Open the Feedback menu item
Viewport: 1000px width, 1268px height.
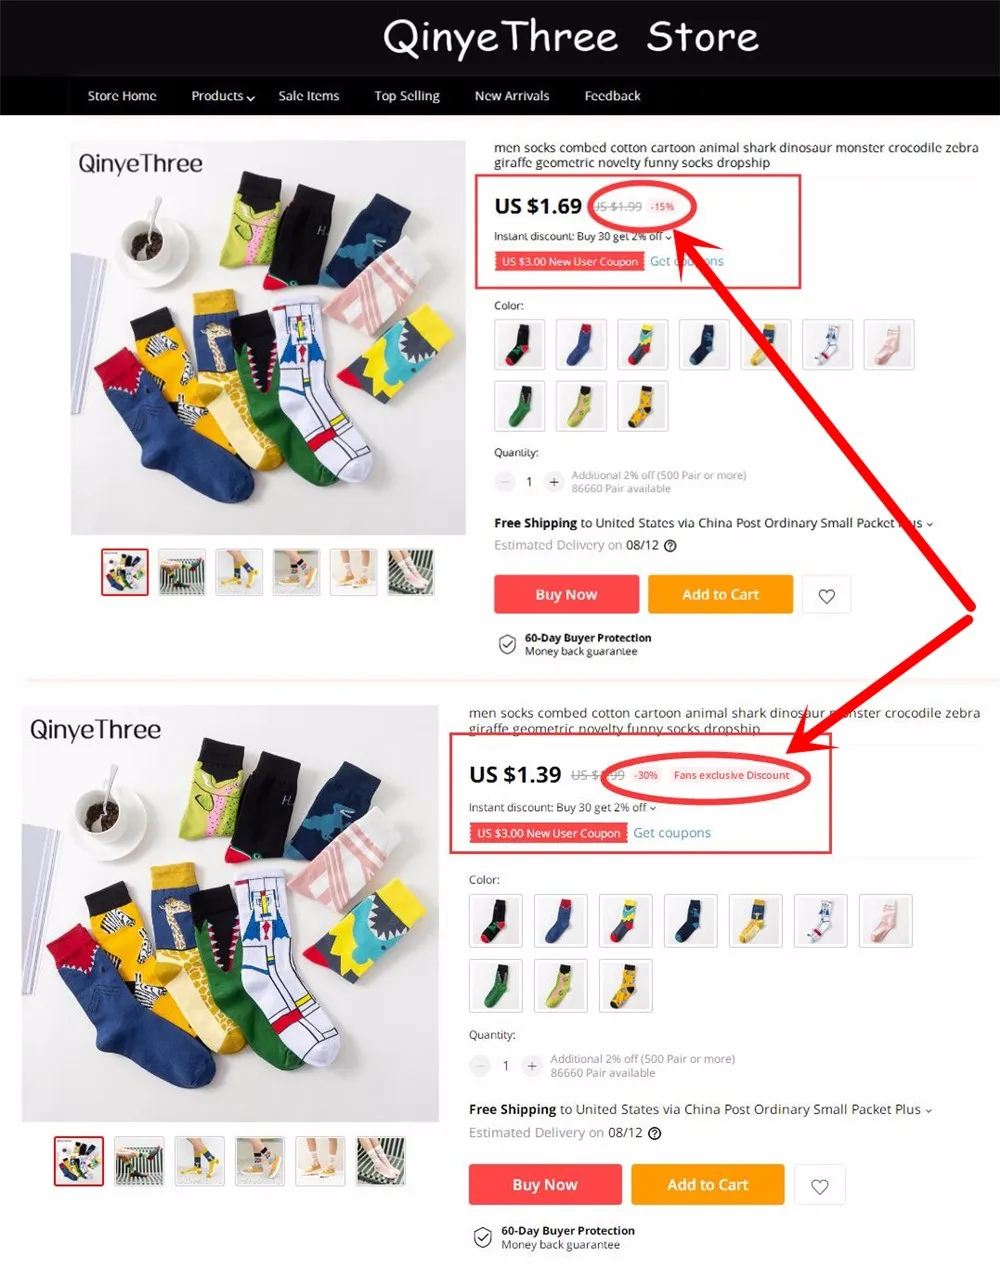(x=612, y=96)
